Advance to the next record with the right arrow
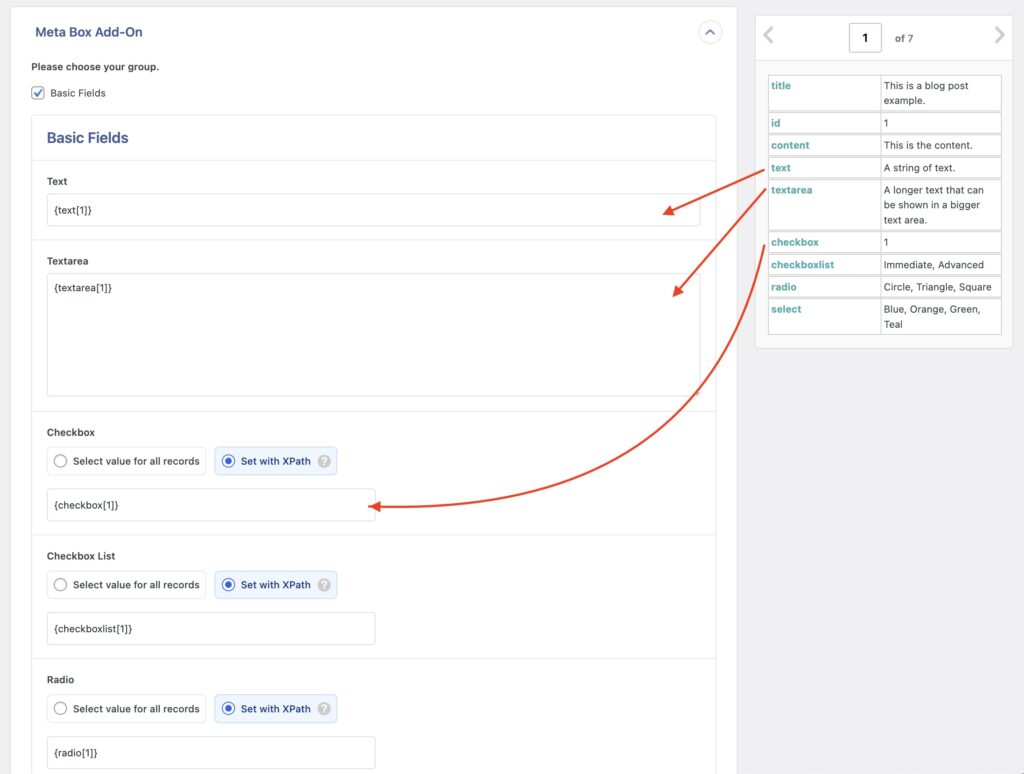 999,36
